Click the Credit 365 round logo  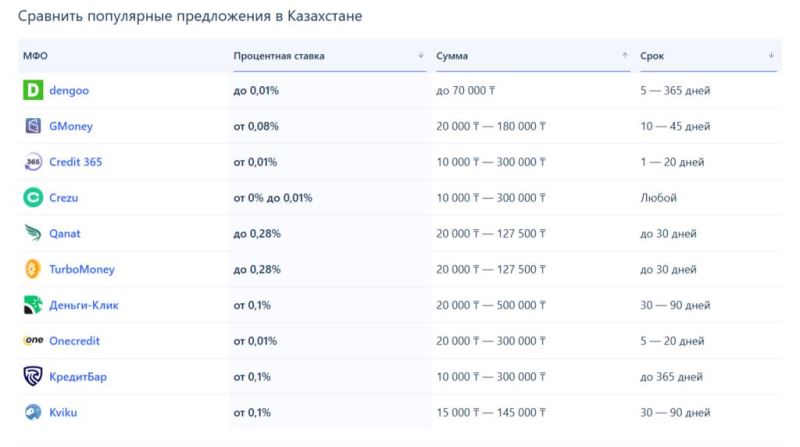(33, 162)
